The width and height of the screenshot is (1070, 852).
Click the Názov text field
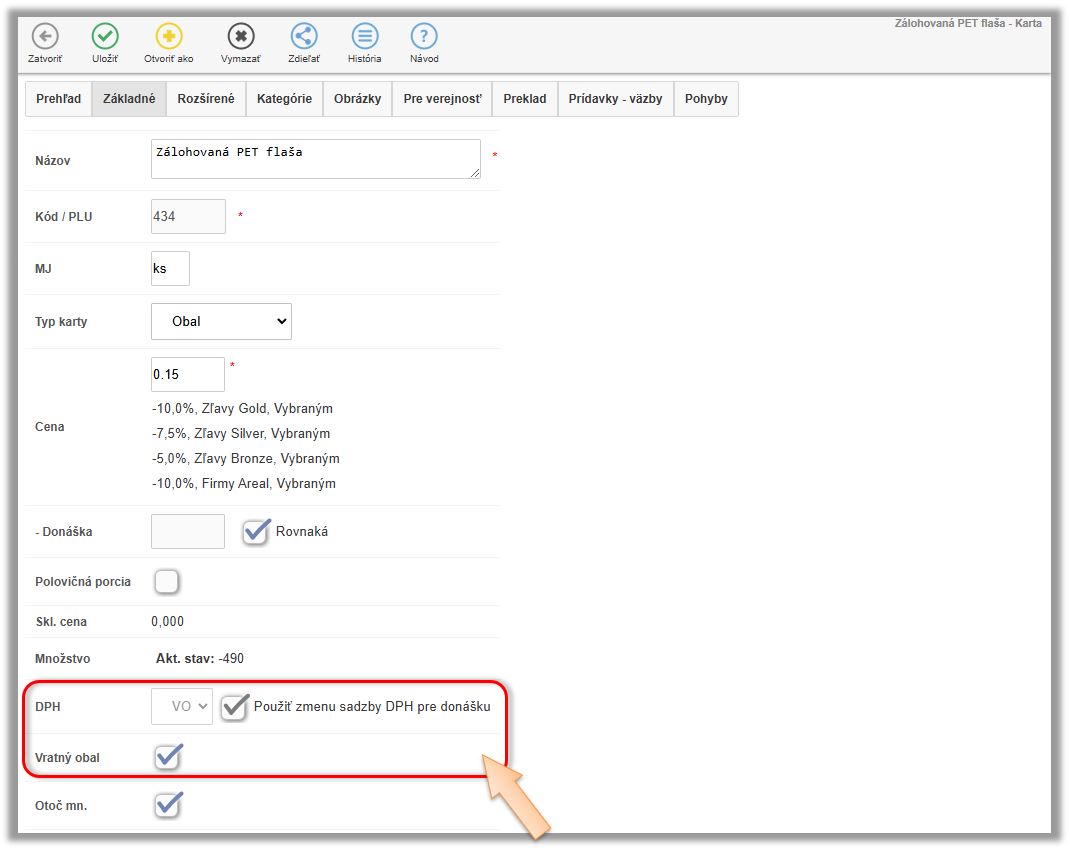pos(315,159)
